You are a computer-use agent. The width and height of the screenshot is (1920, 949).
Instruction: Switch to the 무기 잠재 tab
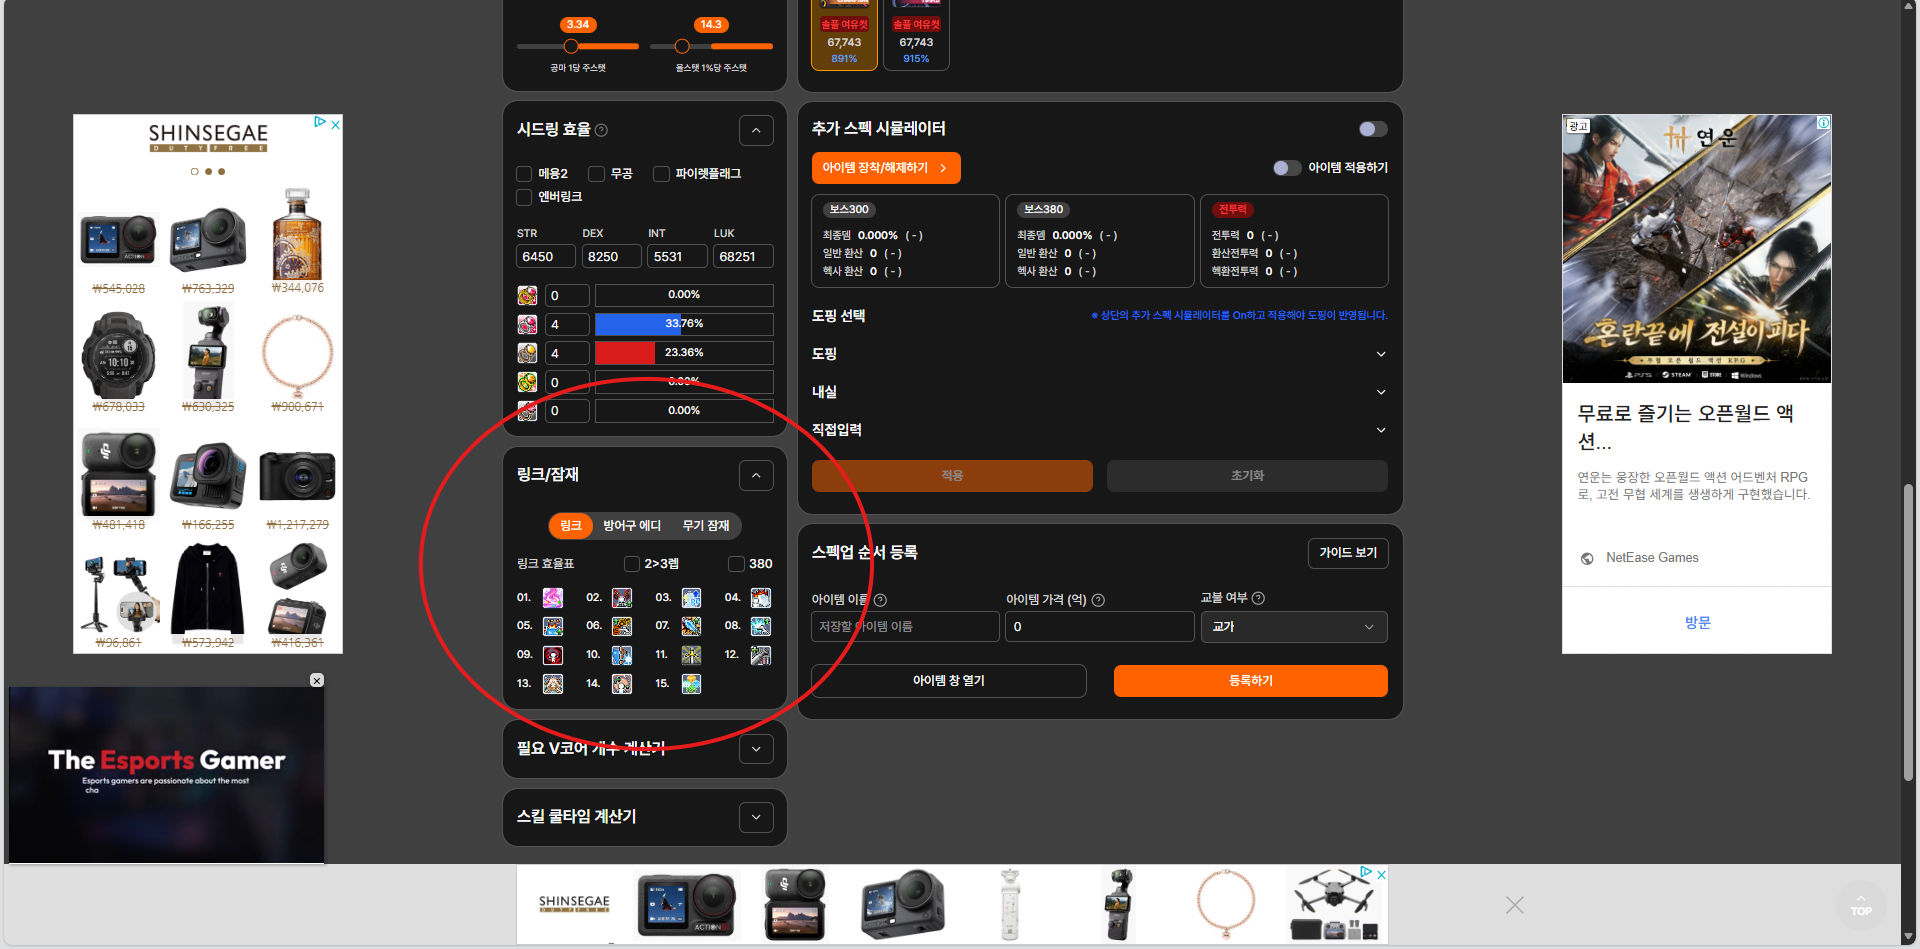[x=708, y=525]
